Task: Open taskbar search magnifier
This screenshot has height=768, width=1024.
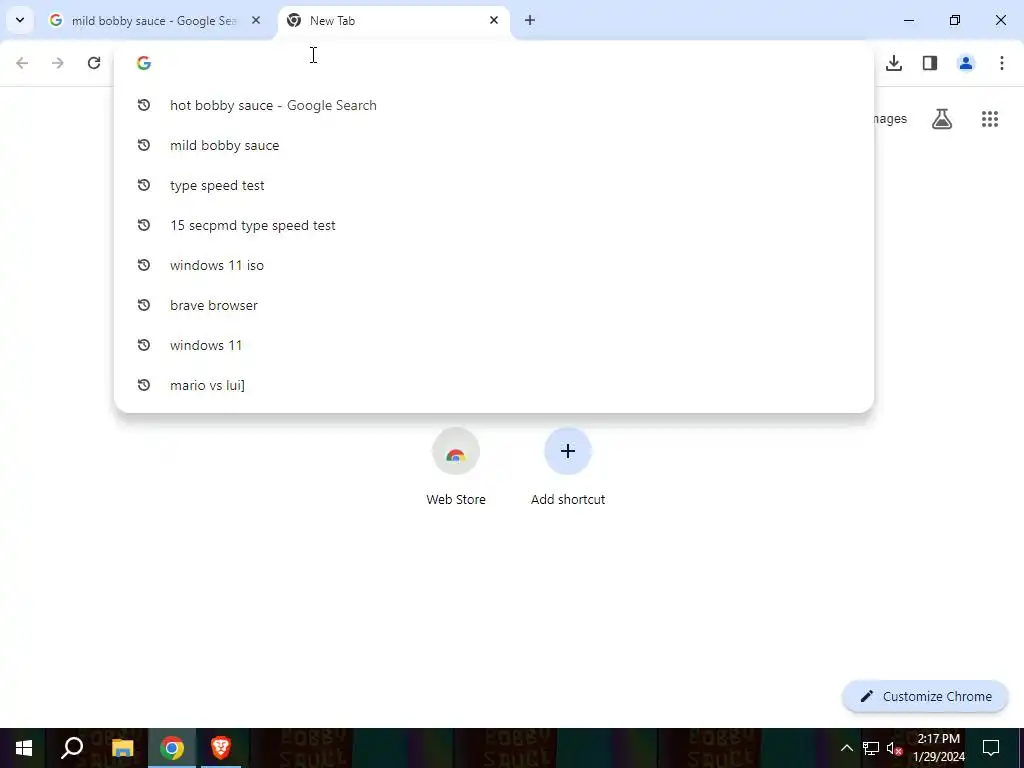Action: (x=72, y=748)
